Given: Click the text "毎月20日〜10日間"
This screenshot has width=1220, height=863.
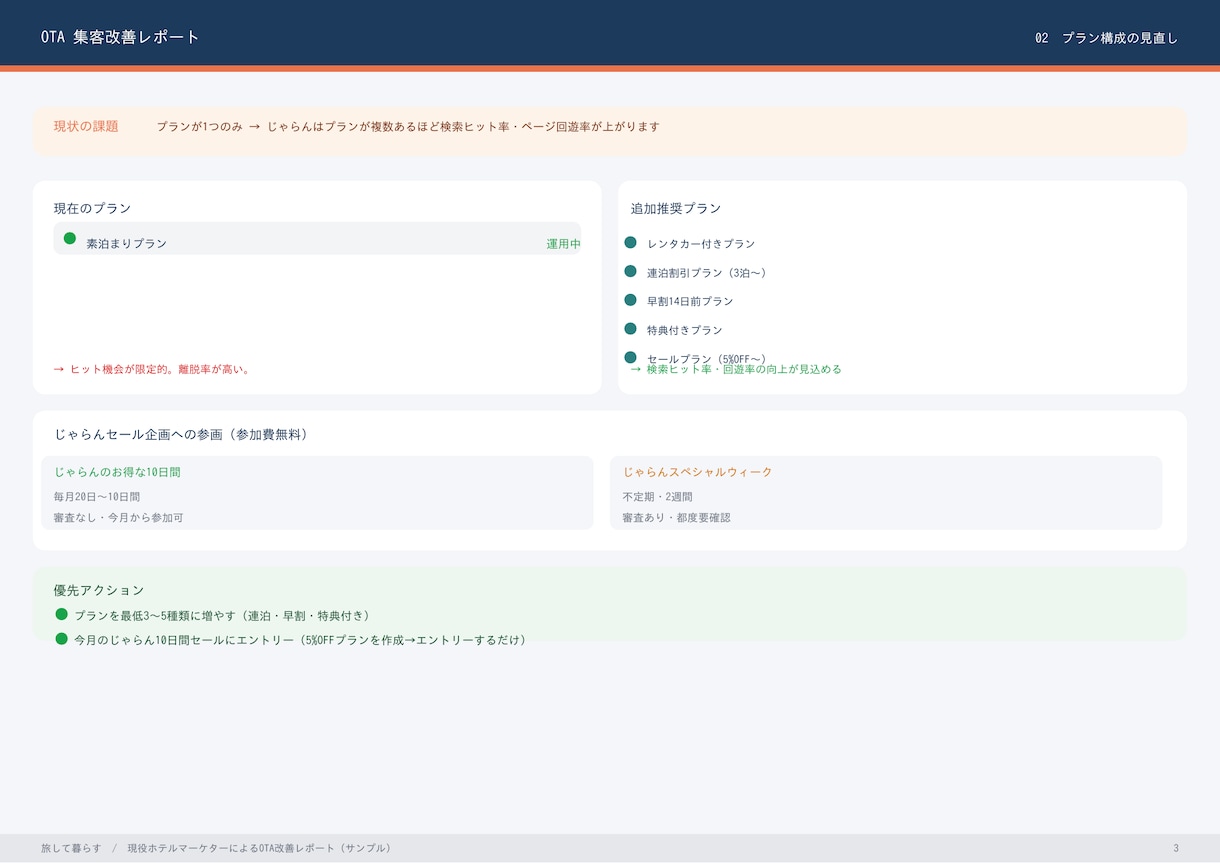Looking at the screenshot, I should tap(97, 496).
